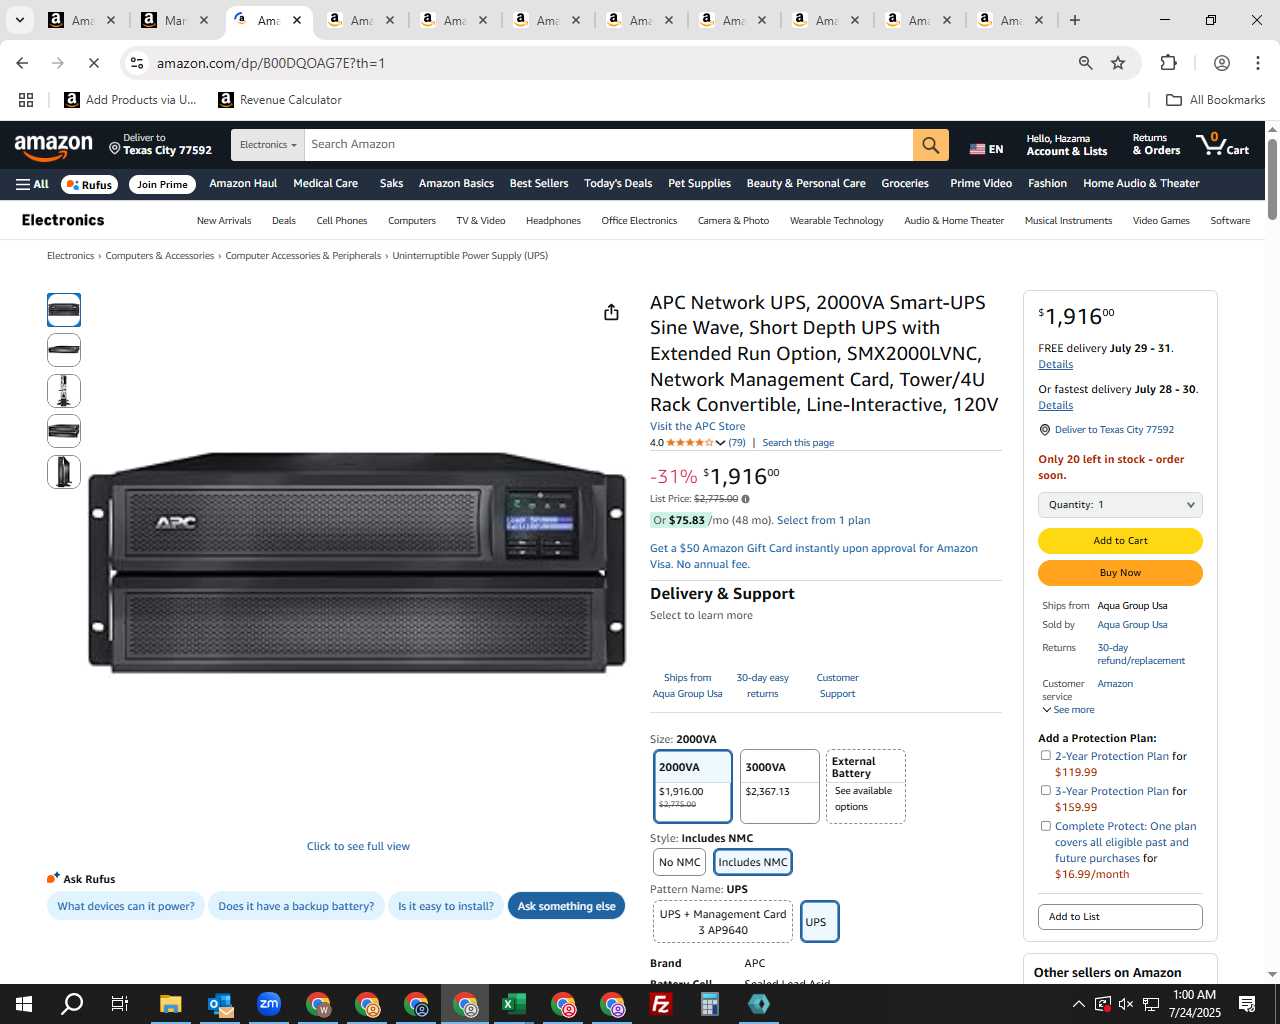Stop page loading with the X button
This screenshot has height=1024, width=1280.
93,63
